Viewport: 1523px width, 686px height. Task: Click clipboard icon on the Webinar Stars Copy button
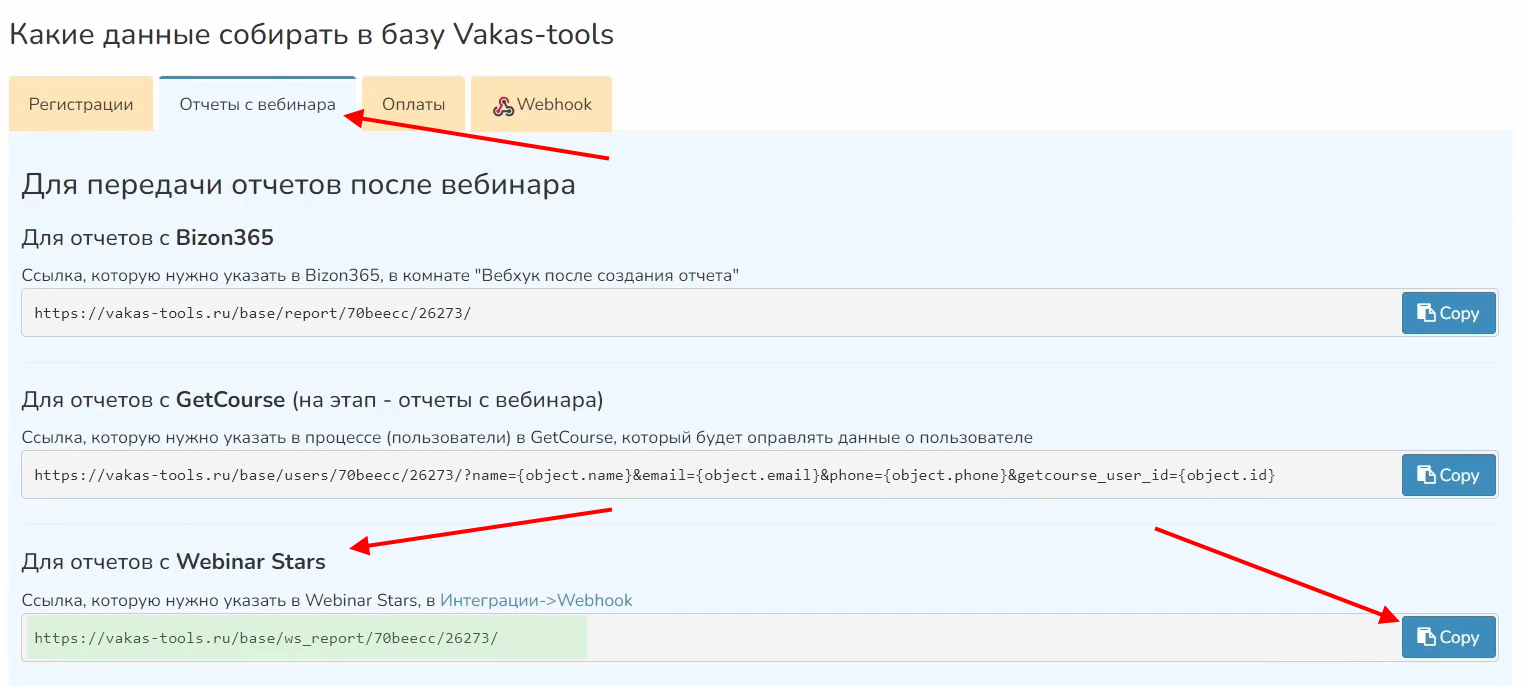[1426, 637]
